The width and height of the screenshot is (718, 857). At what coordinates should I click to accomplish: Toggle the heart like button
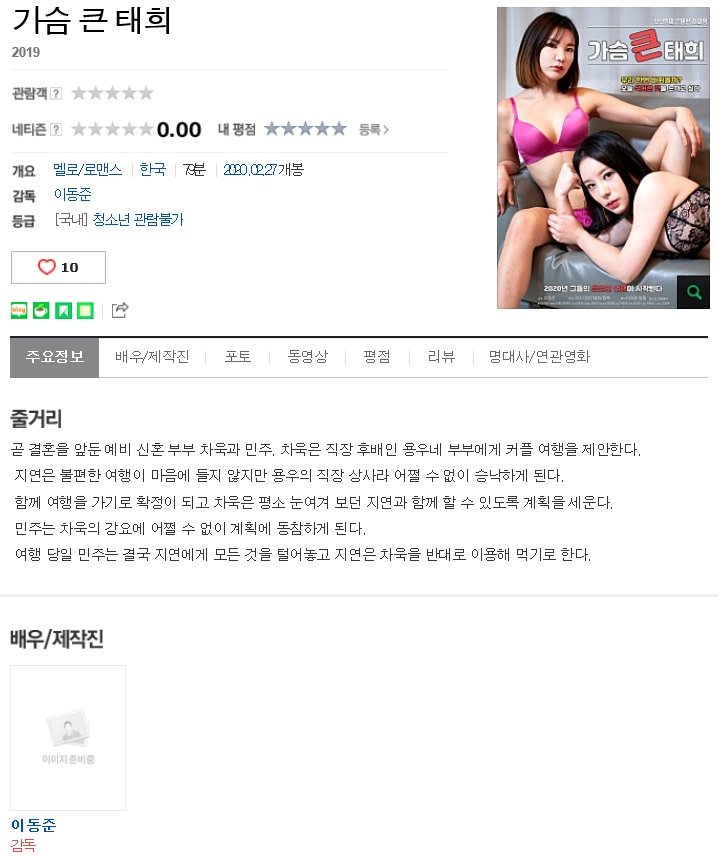[58, 267]
